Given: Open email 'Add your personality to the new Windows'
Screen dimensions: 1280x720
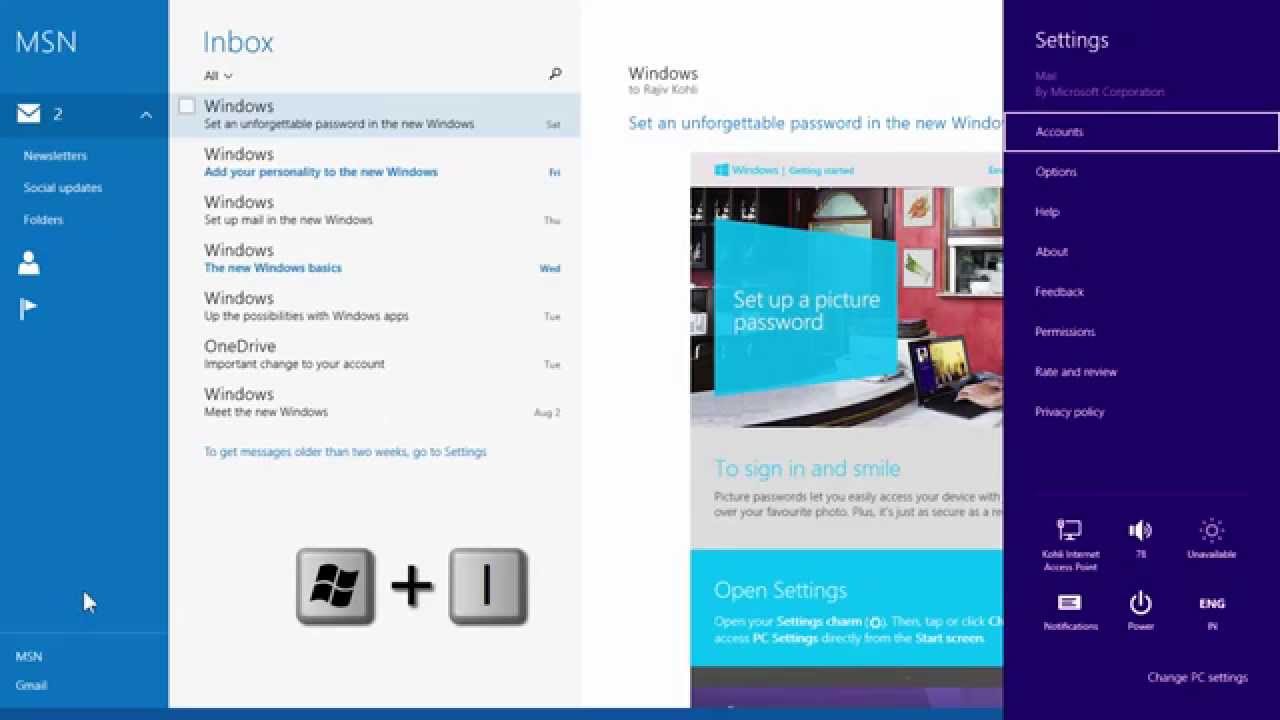Looking at the screenshot, I should point(375,162).
